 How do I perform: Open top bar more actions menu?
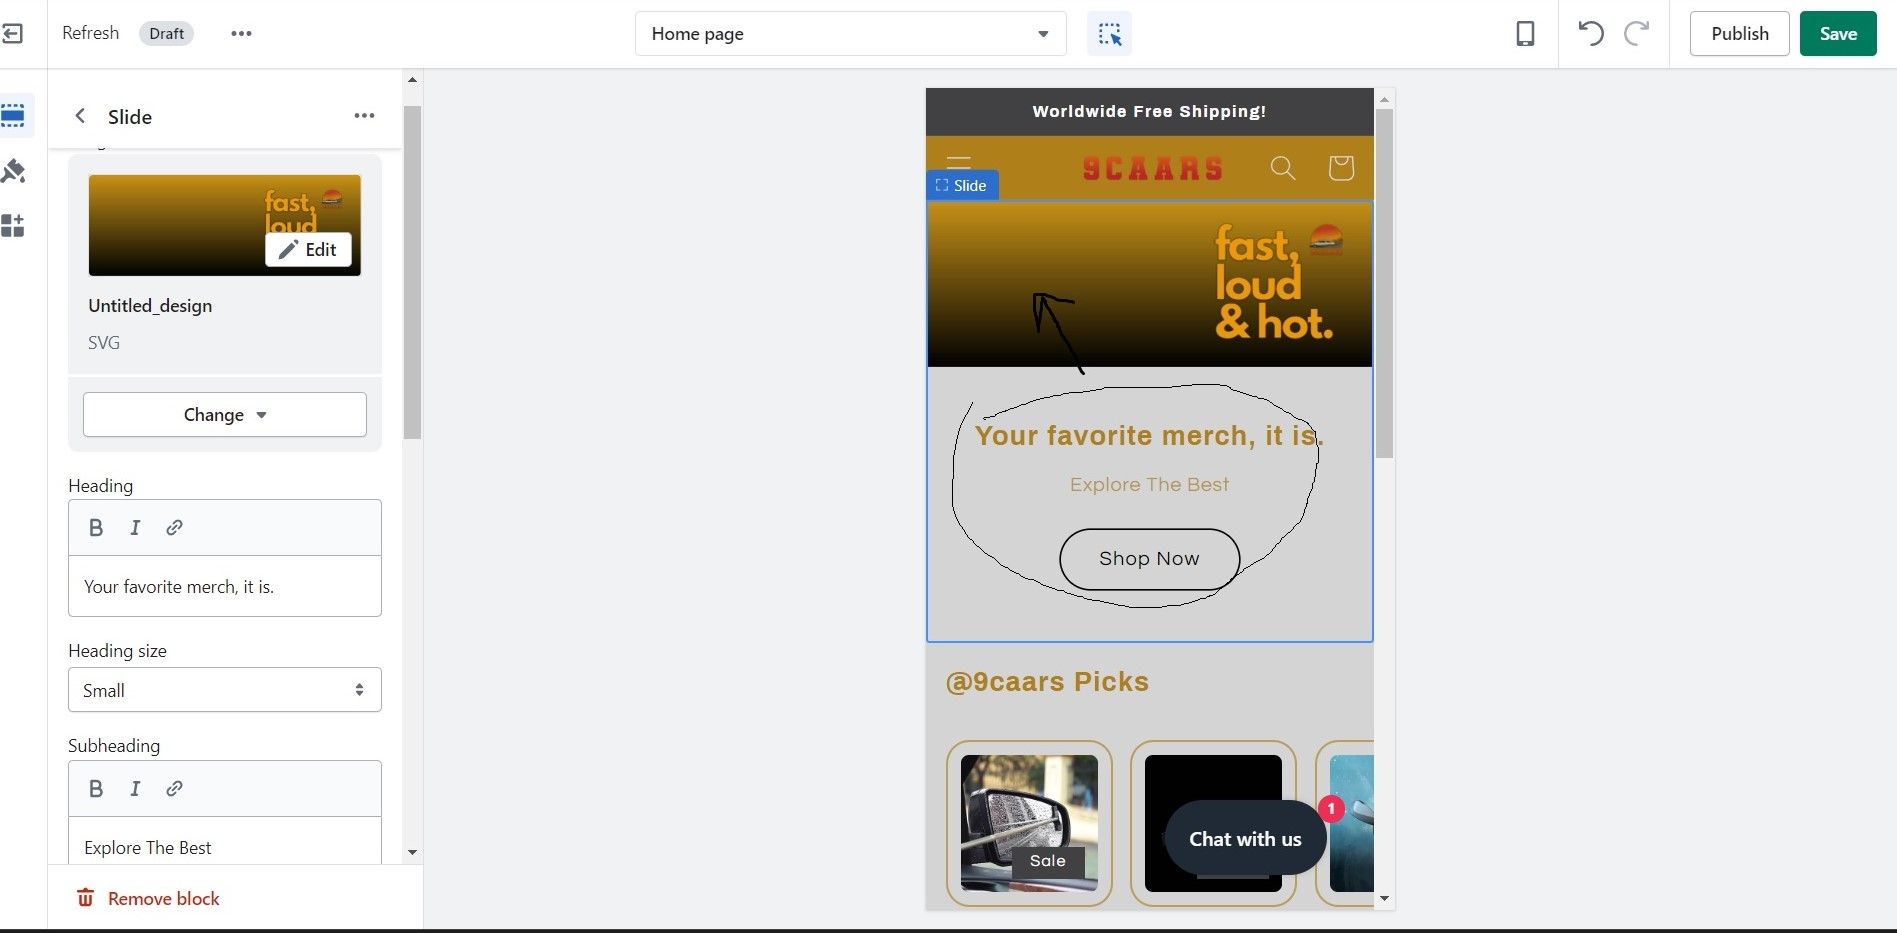(x=241, y=33)
